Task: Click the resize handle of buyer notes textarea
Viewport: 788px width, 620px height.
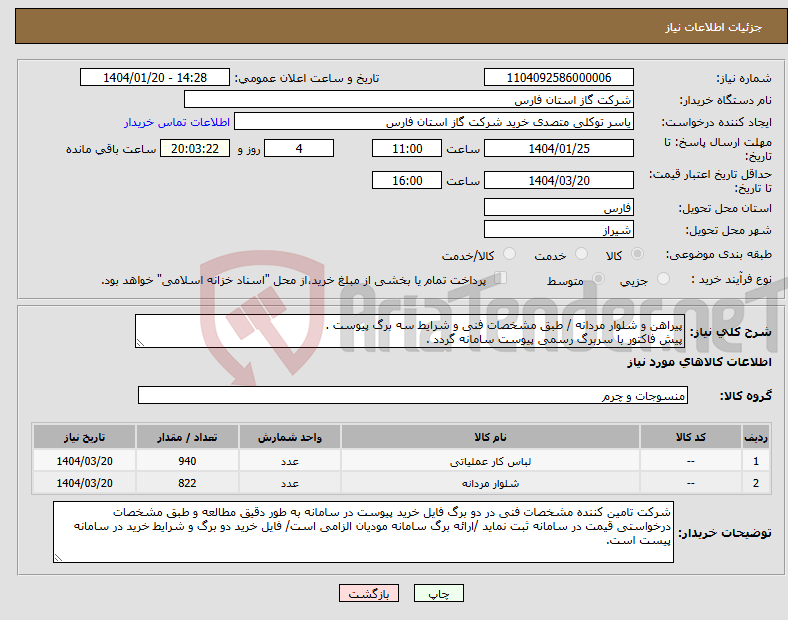Action: tap(58, 558)
